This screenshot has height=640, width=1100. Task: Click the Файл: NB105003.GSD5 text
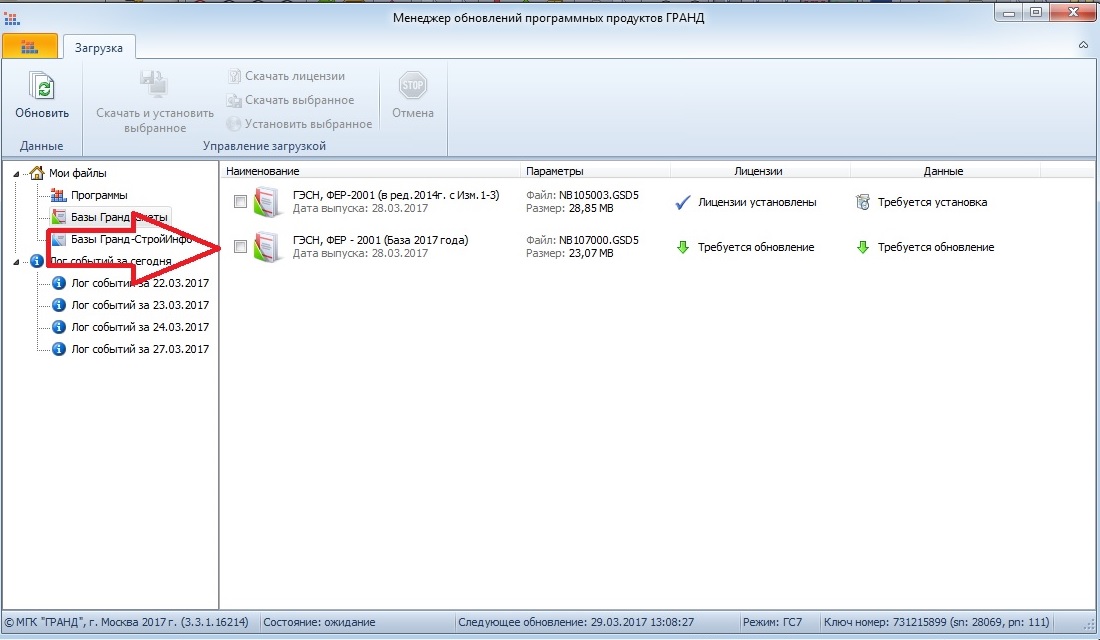[x=582, y=195]
